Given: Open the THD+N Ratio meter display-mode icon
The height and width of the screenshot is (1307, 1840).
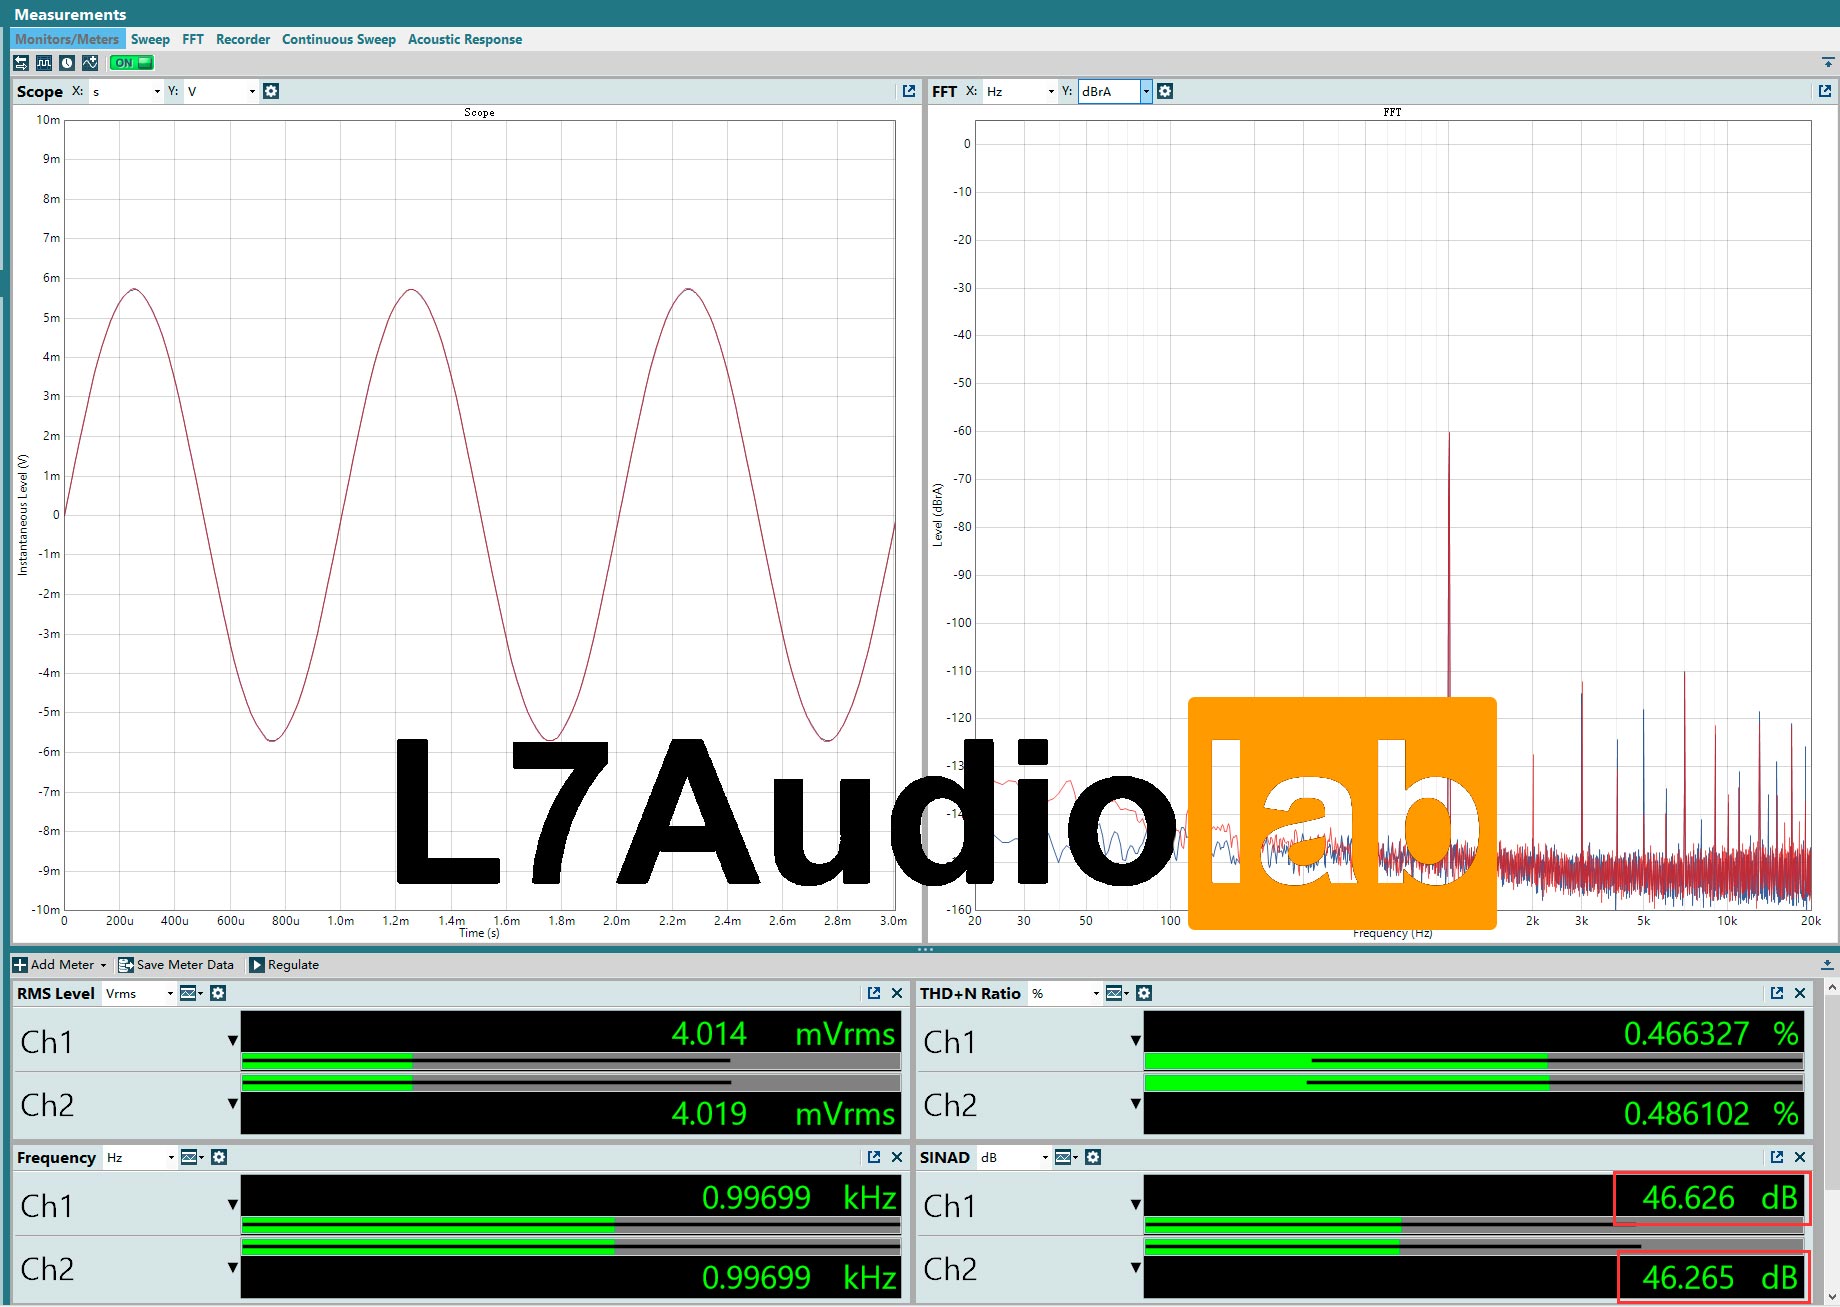Looking at the screenshot, I should coord(1118,993).
